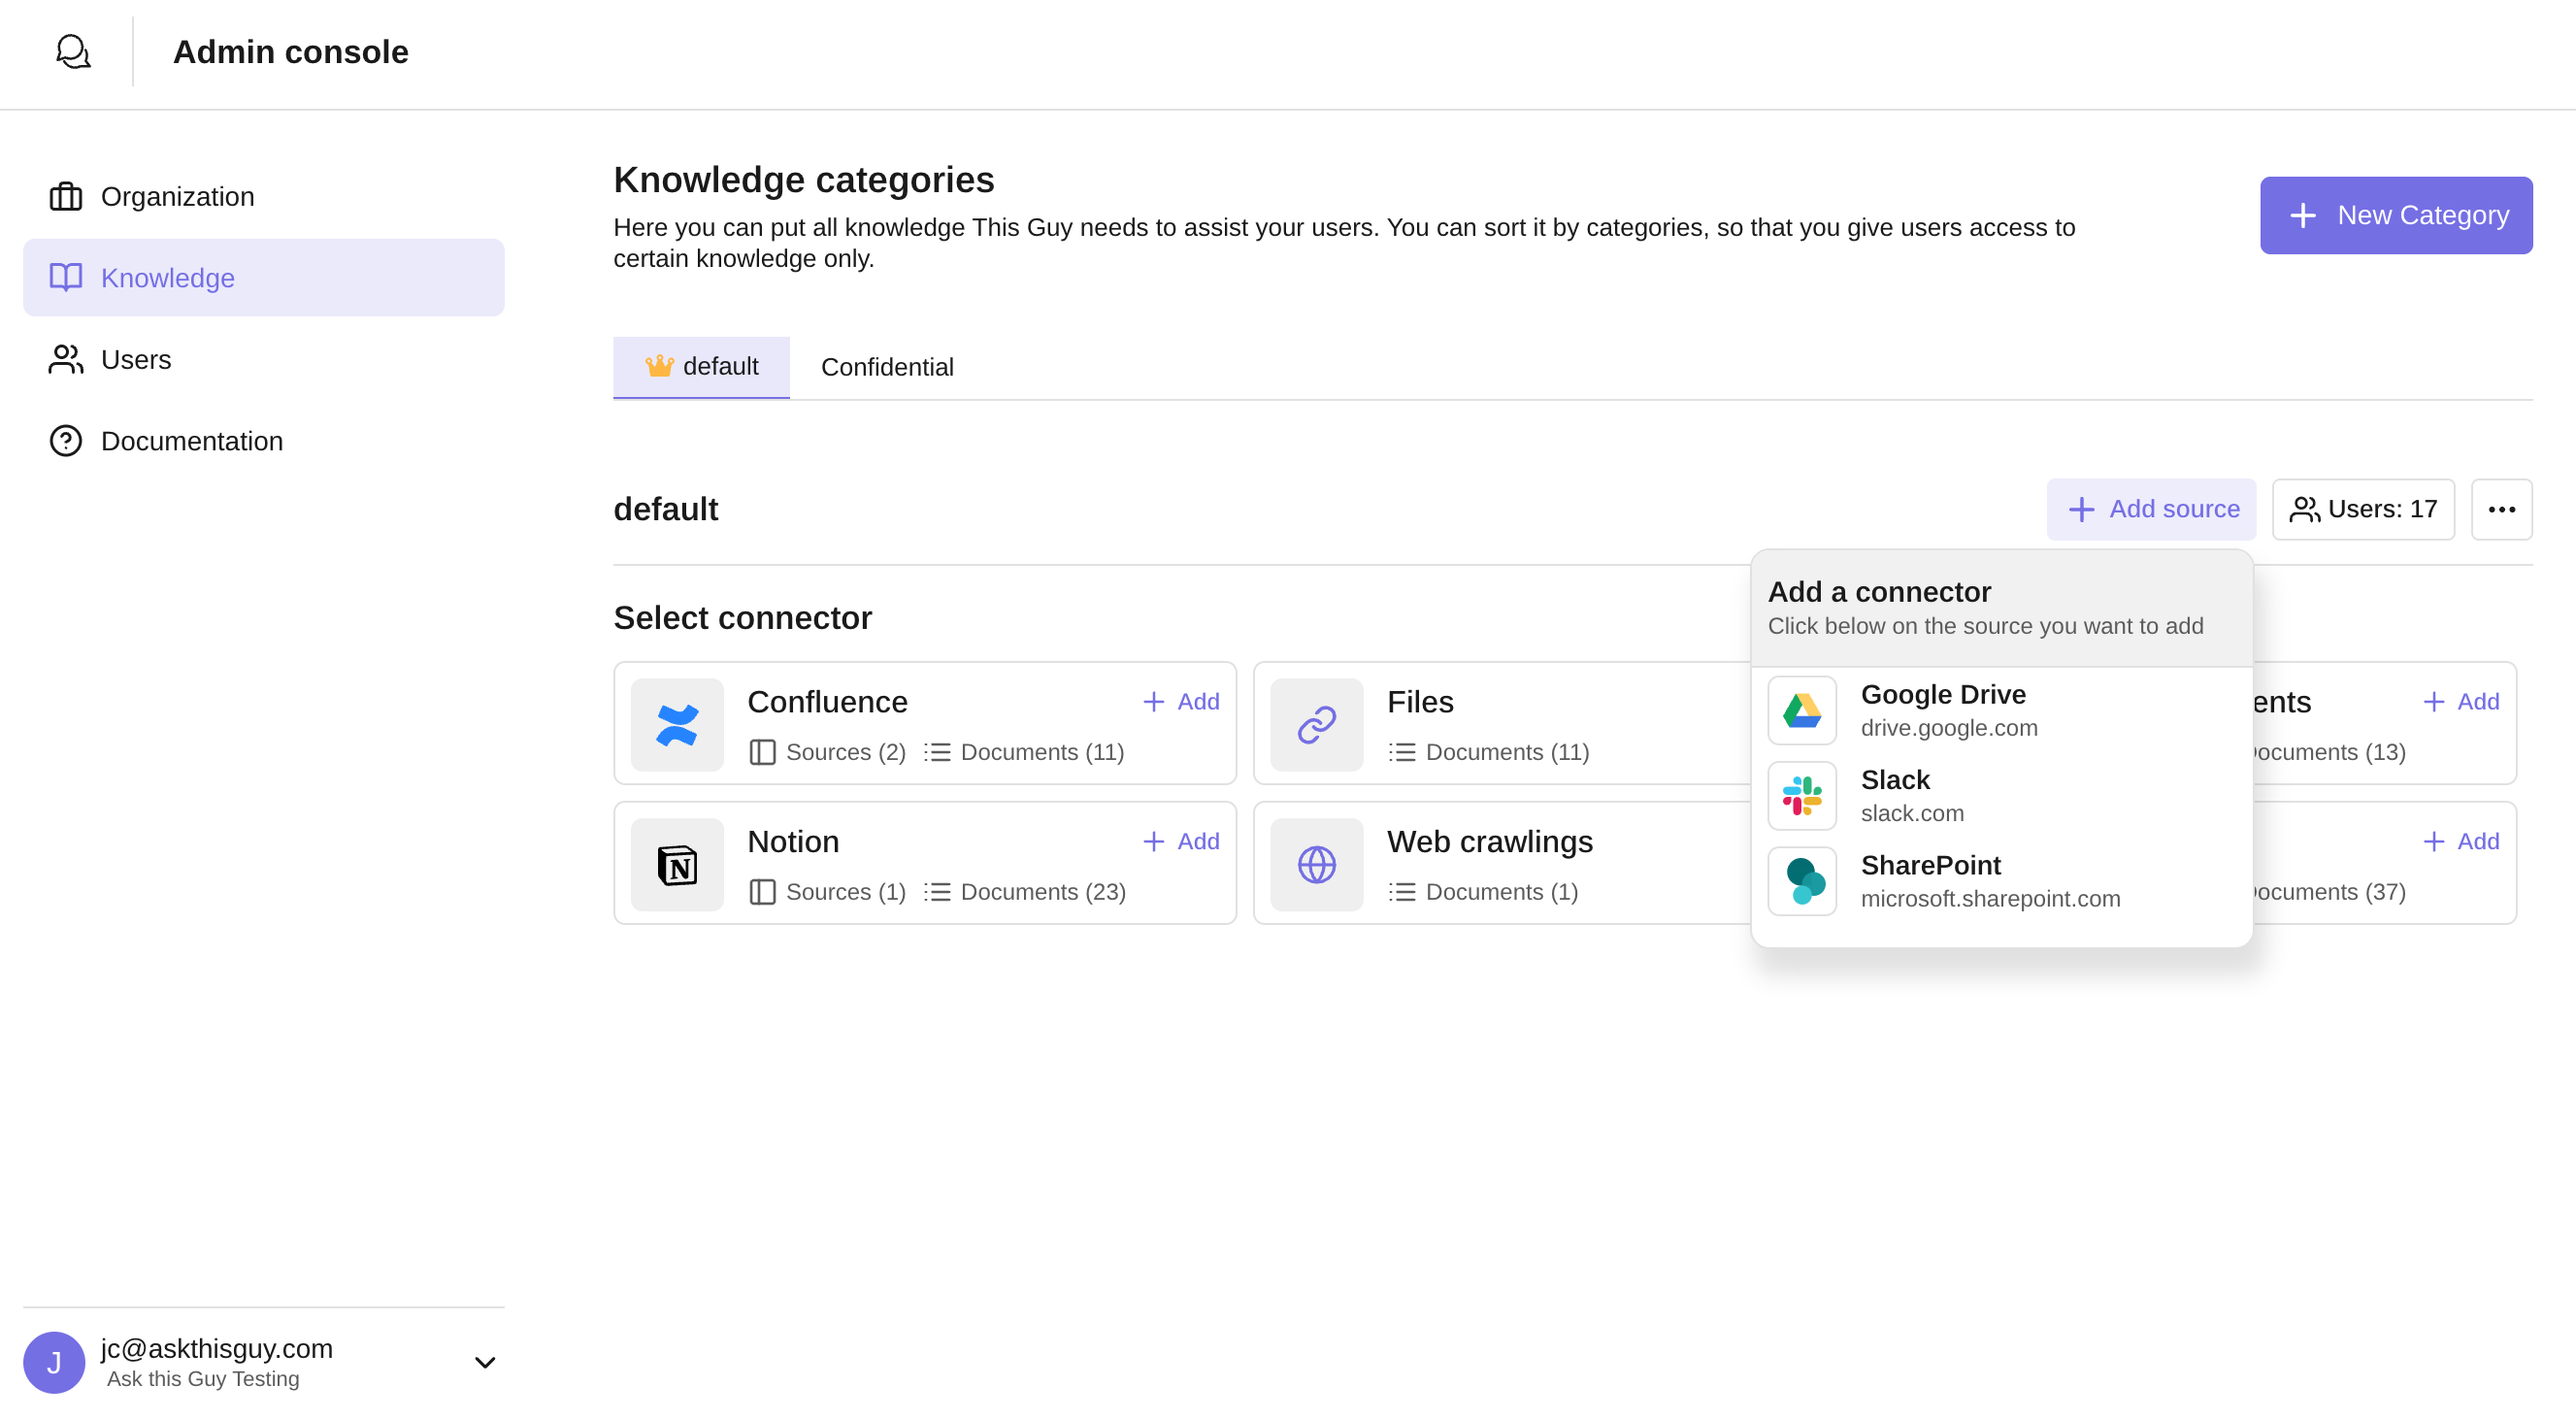Choose the Slack icon from the connector list
This screenshot has height=1419, width=2576.
click(x=1801, y=796)
